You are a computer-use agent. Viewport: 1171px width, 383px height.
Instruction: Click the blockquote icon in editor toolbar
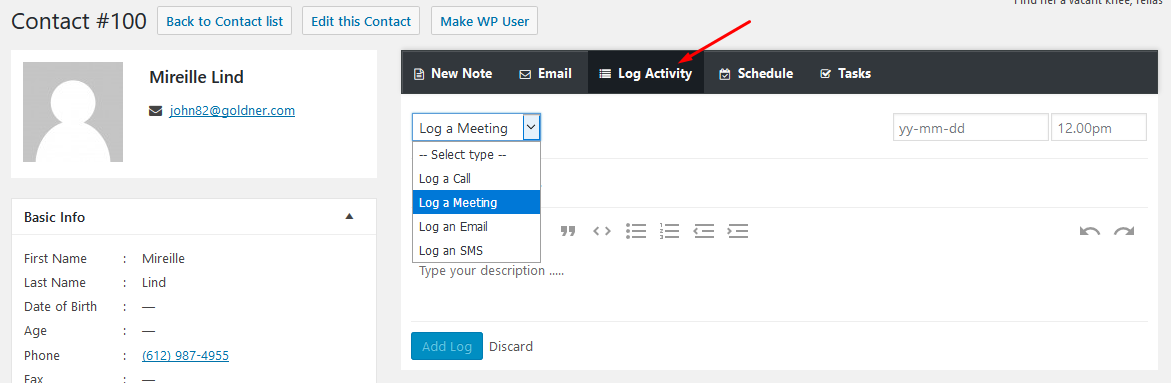point(568,231)
